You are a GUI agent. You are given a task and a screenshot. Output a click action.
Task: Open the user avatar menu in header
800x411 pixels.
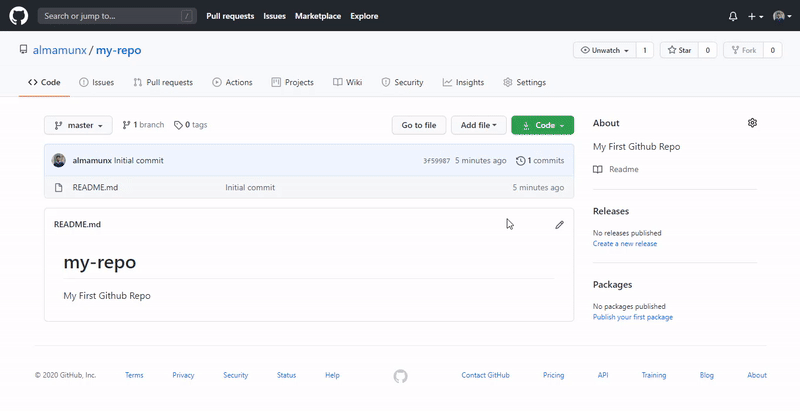click(782, 16)
